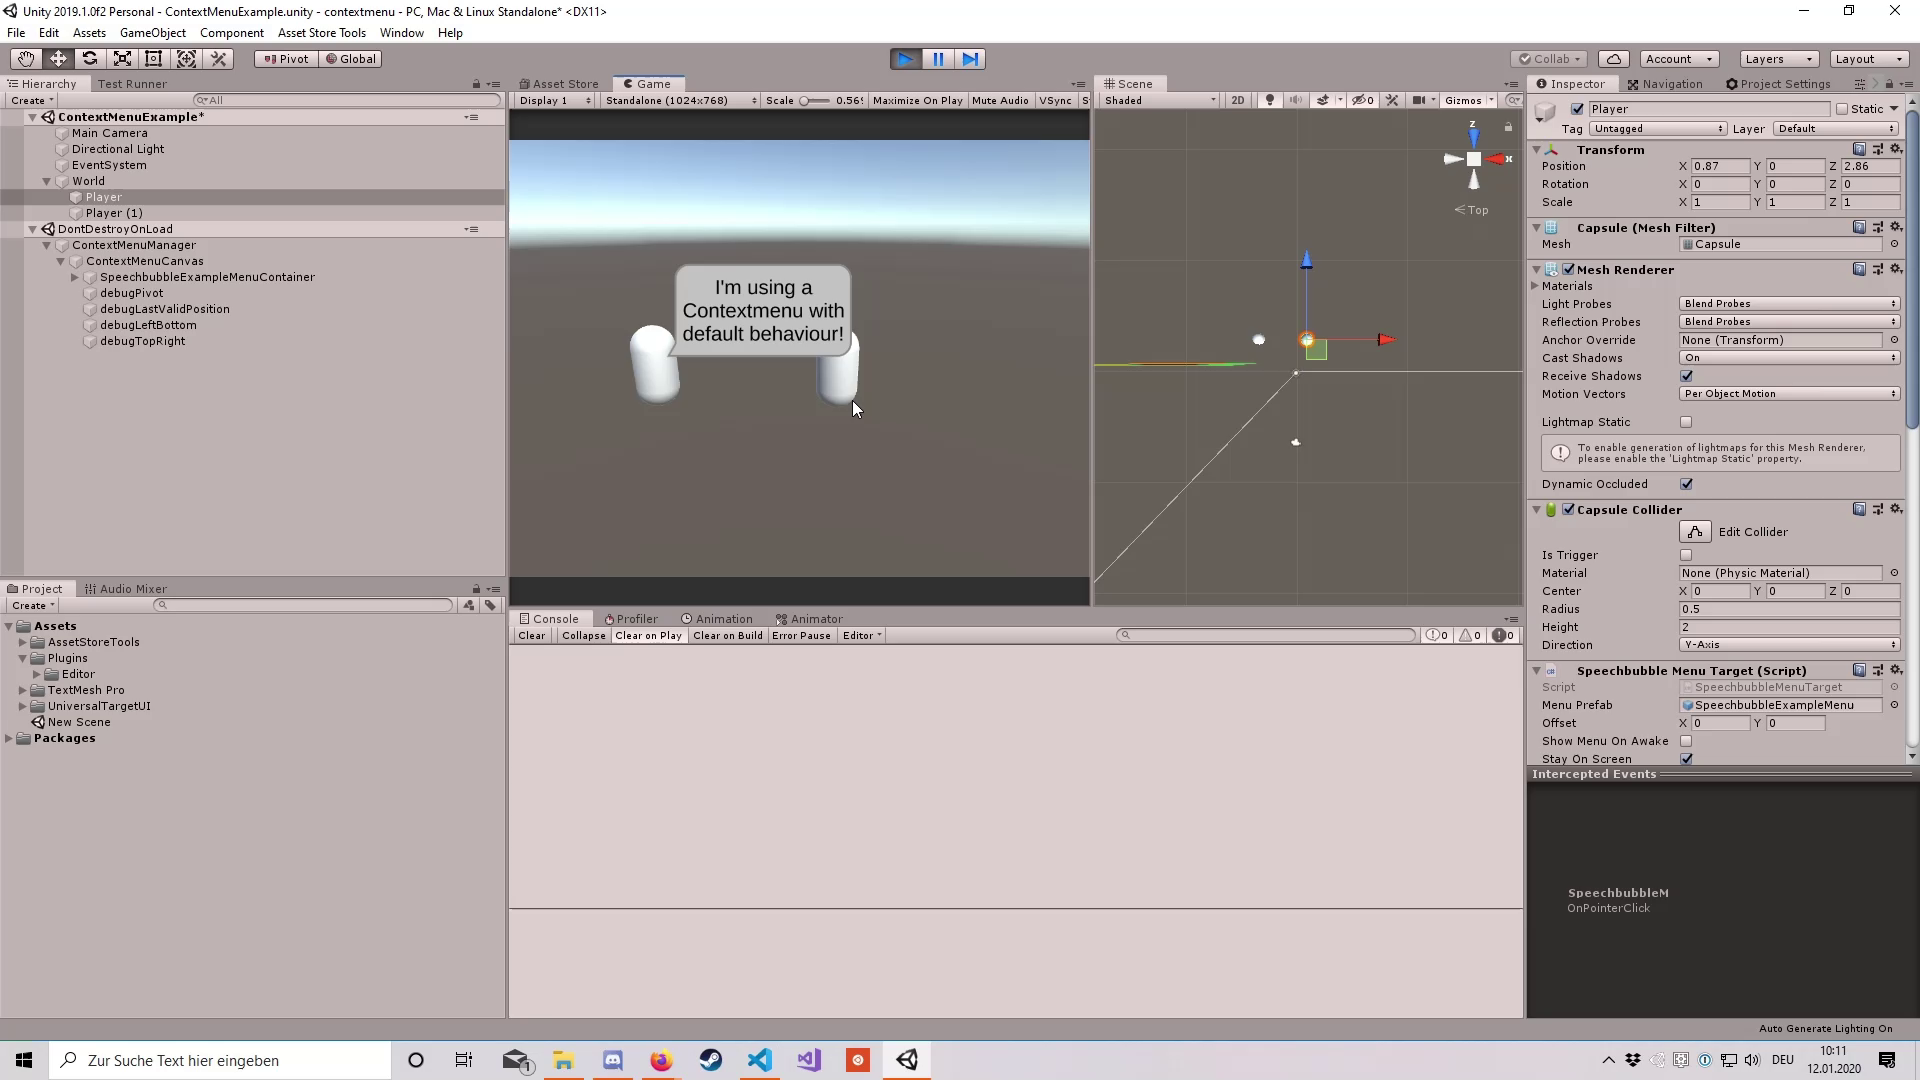The height and width of the screenshot is (1080, 1920).
Task: Click the Position X value field
Action: tap(1720, 166)
